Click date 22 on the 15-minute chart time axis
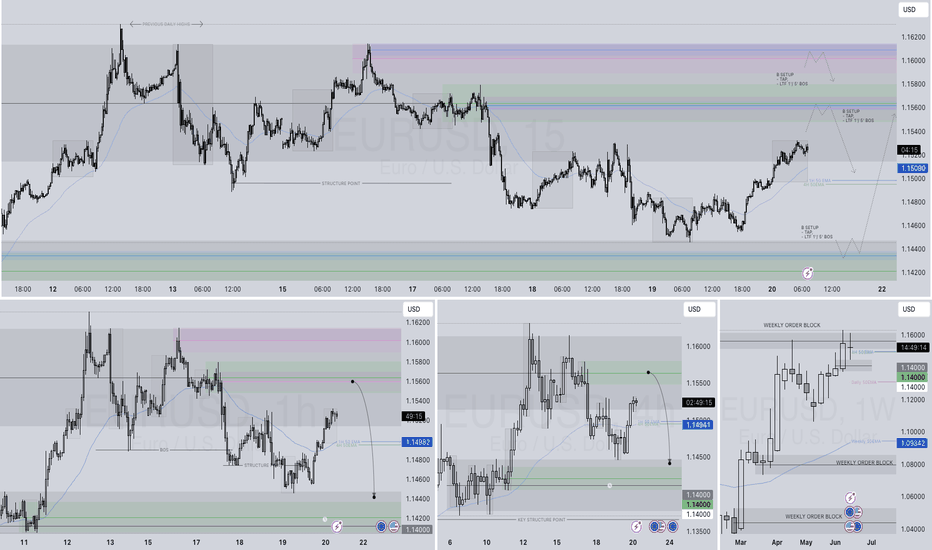 pos(882,290)
